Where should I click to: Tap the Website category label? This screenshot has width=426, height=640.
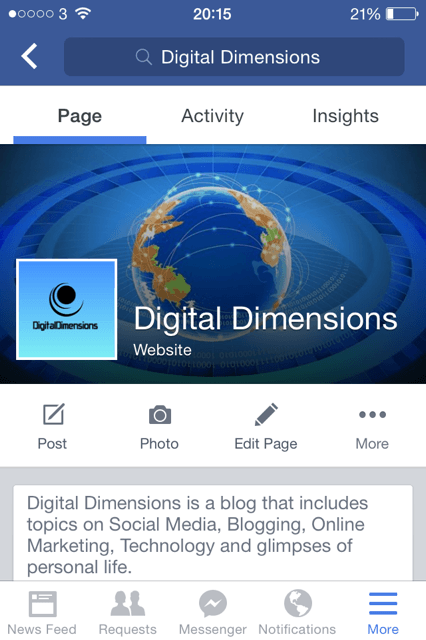click(162, 350)
